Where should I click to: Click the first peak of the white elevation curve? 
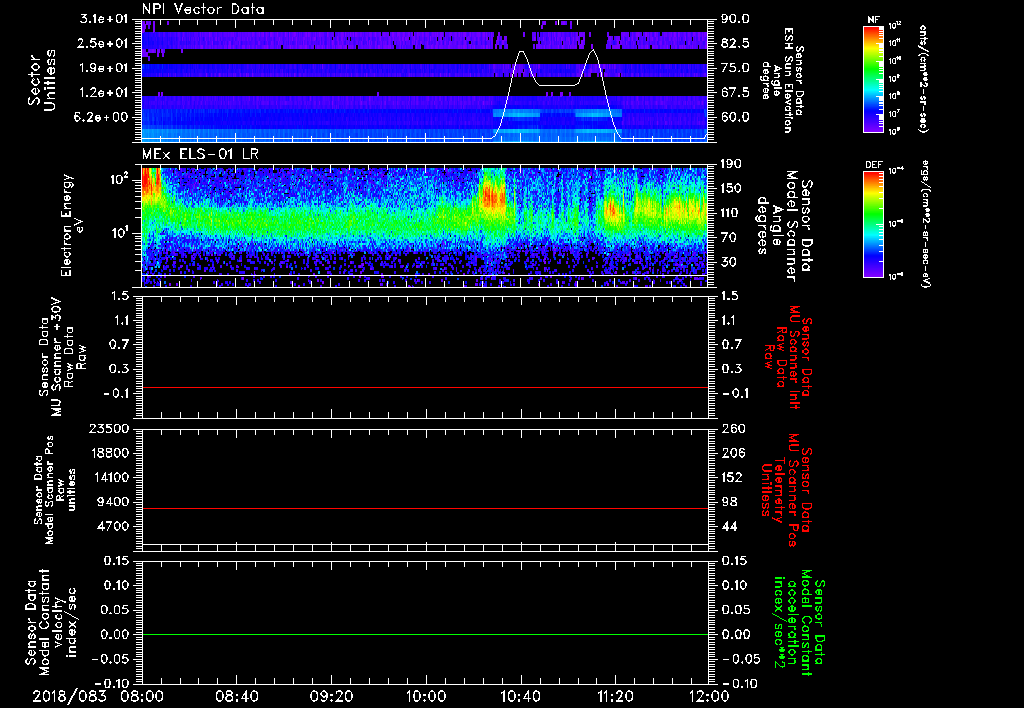tap(521, 51)
